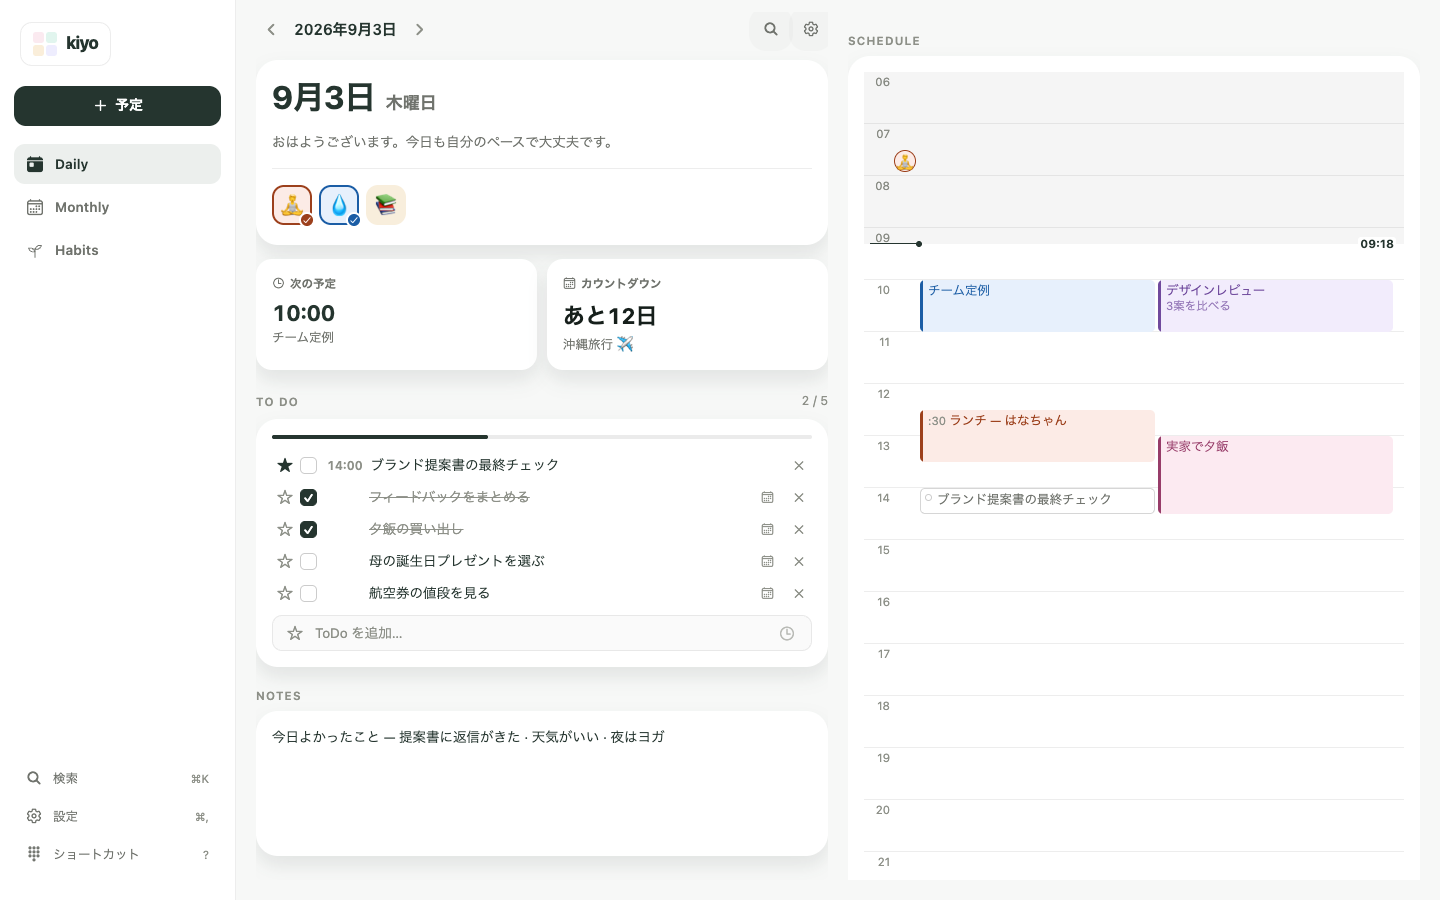
Task: Open the カウントダウン 沖縄旅行 card
Action: click(x=687, y=314)
